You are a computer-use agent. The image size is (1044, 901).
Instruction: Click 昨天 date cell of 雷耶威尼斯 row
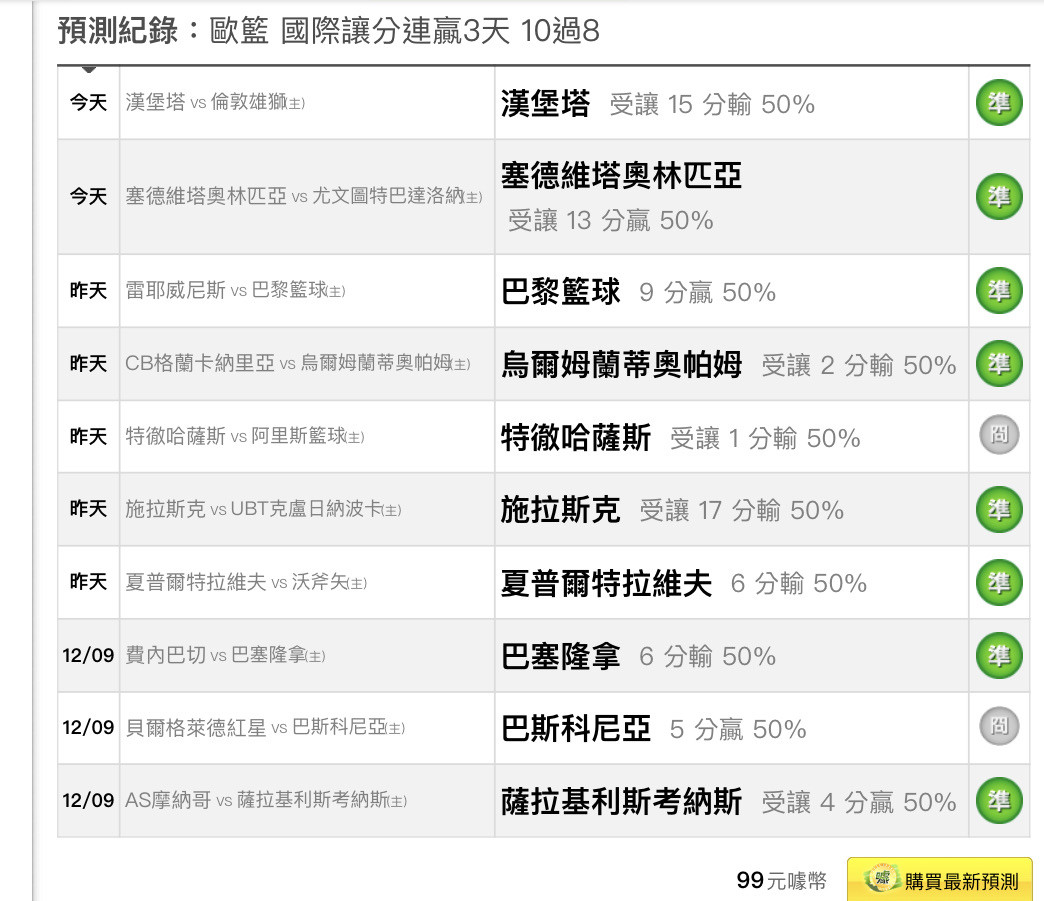[x=89, y=290]
